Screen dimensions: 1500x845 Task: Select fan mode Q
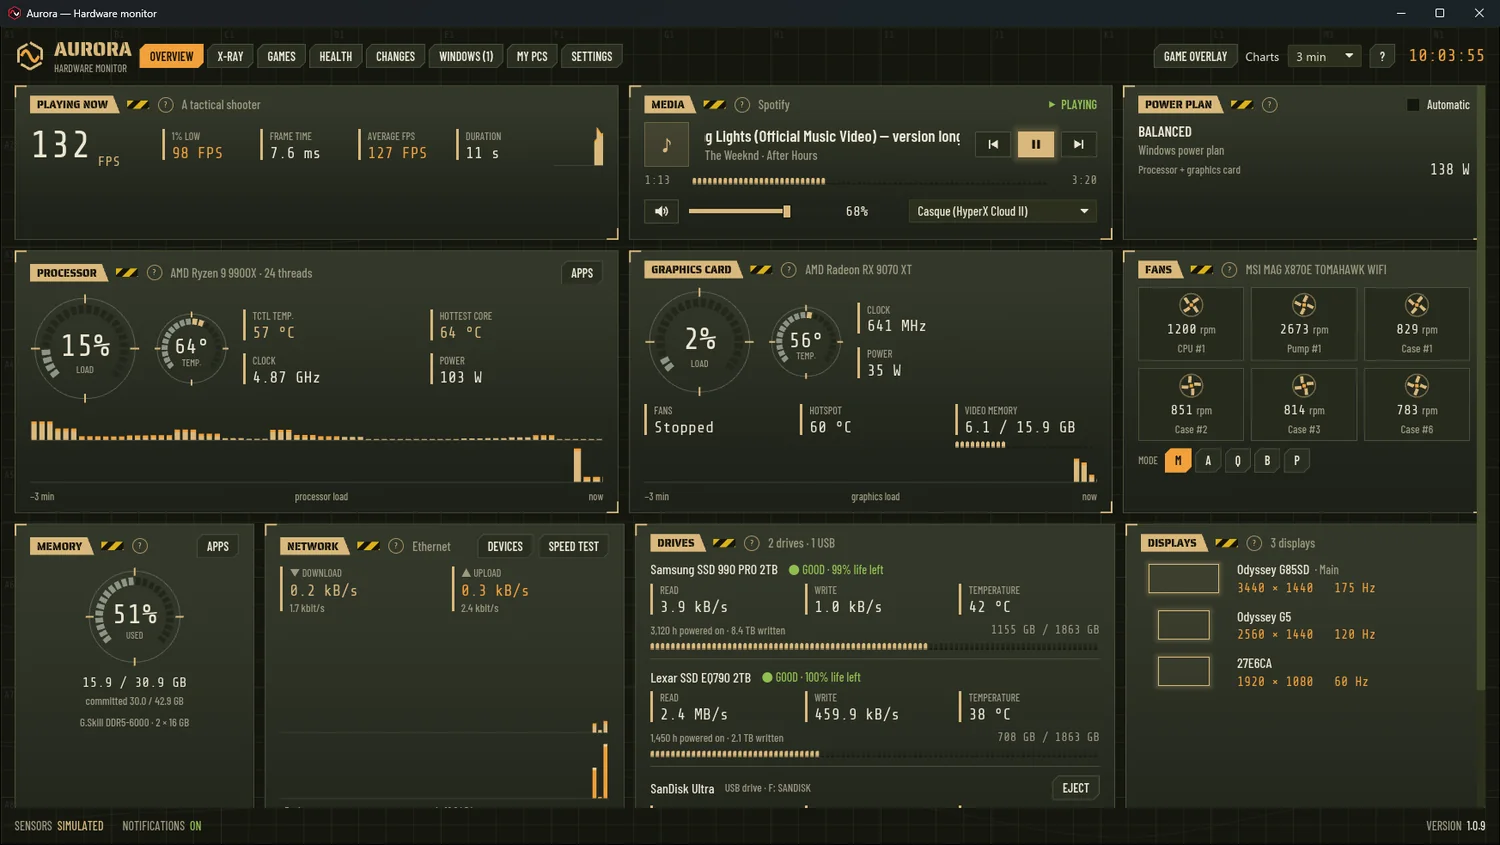1238,461
